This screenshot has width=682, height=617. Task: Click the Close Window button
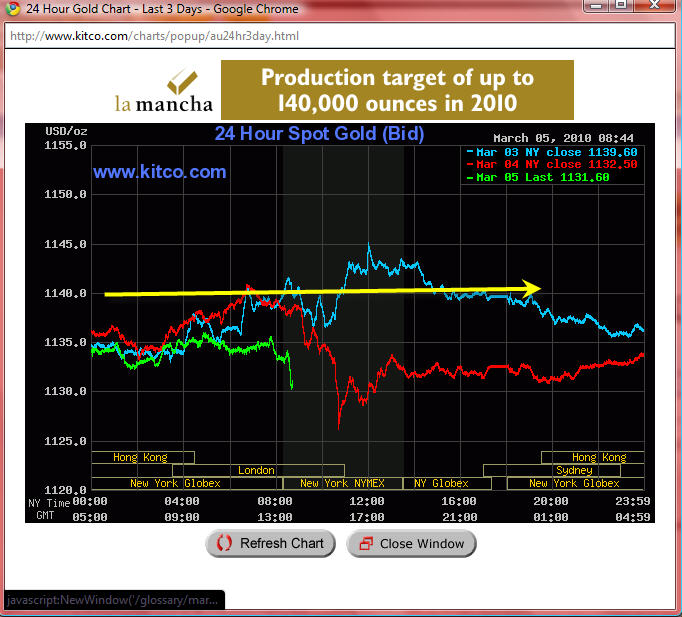click(411, 544)
